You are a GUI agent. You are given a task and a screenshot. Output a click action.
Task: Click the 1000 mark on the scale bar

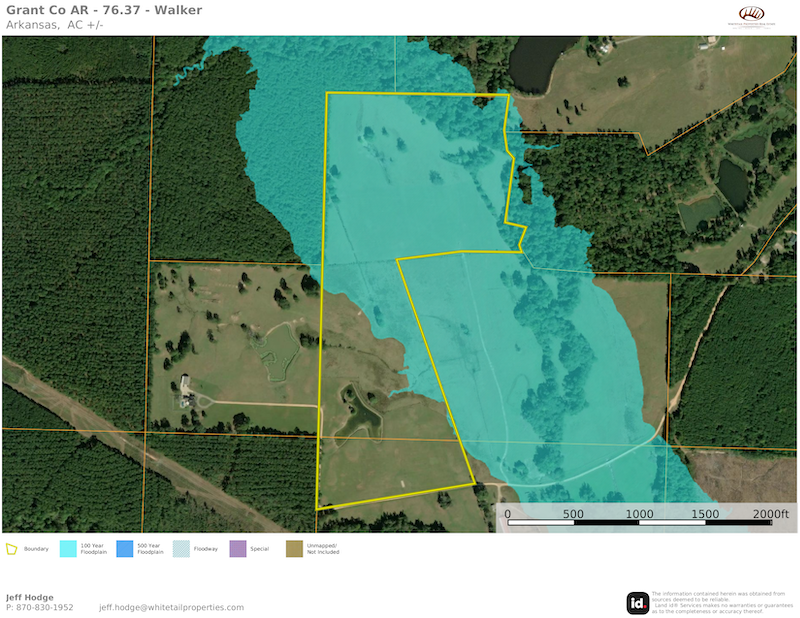click(639, 514)
